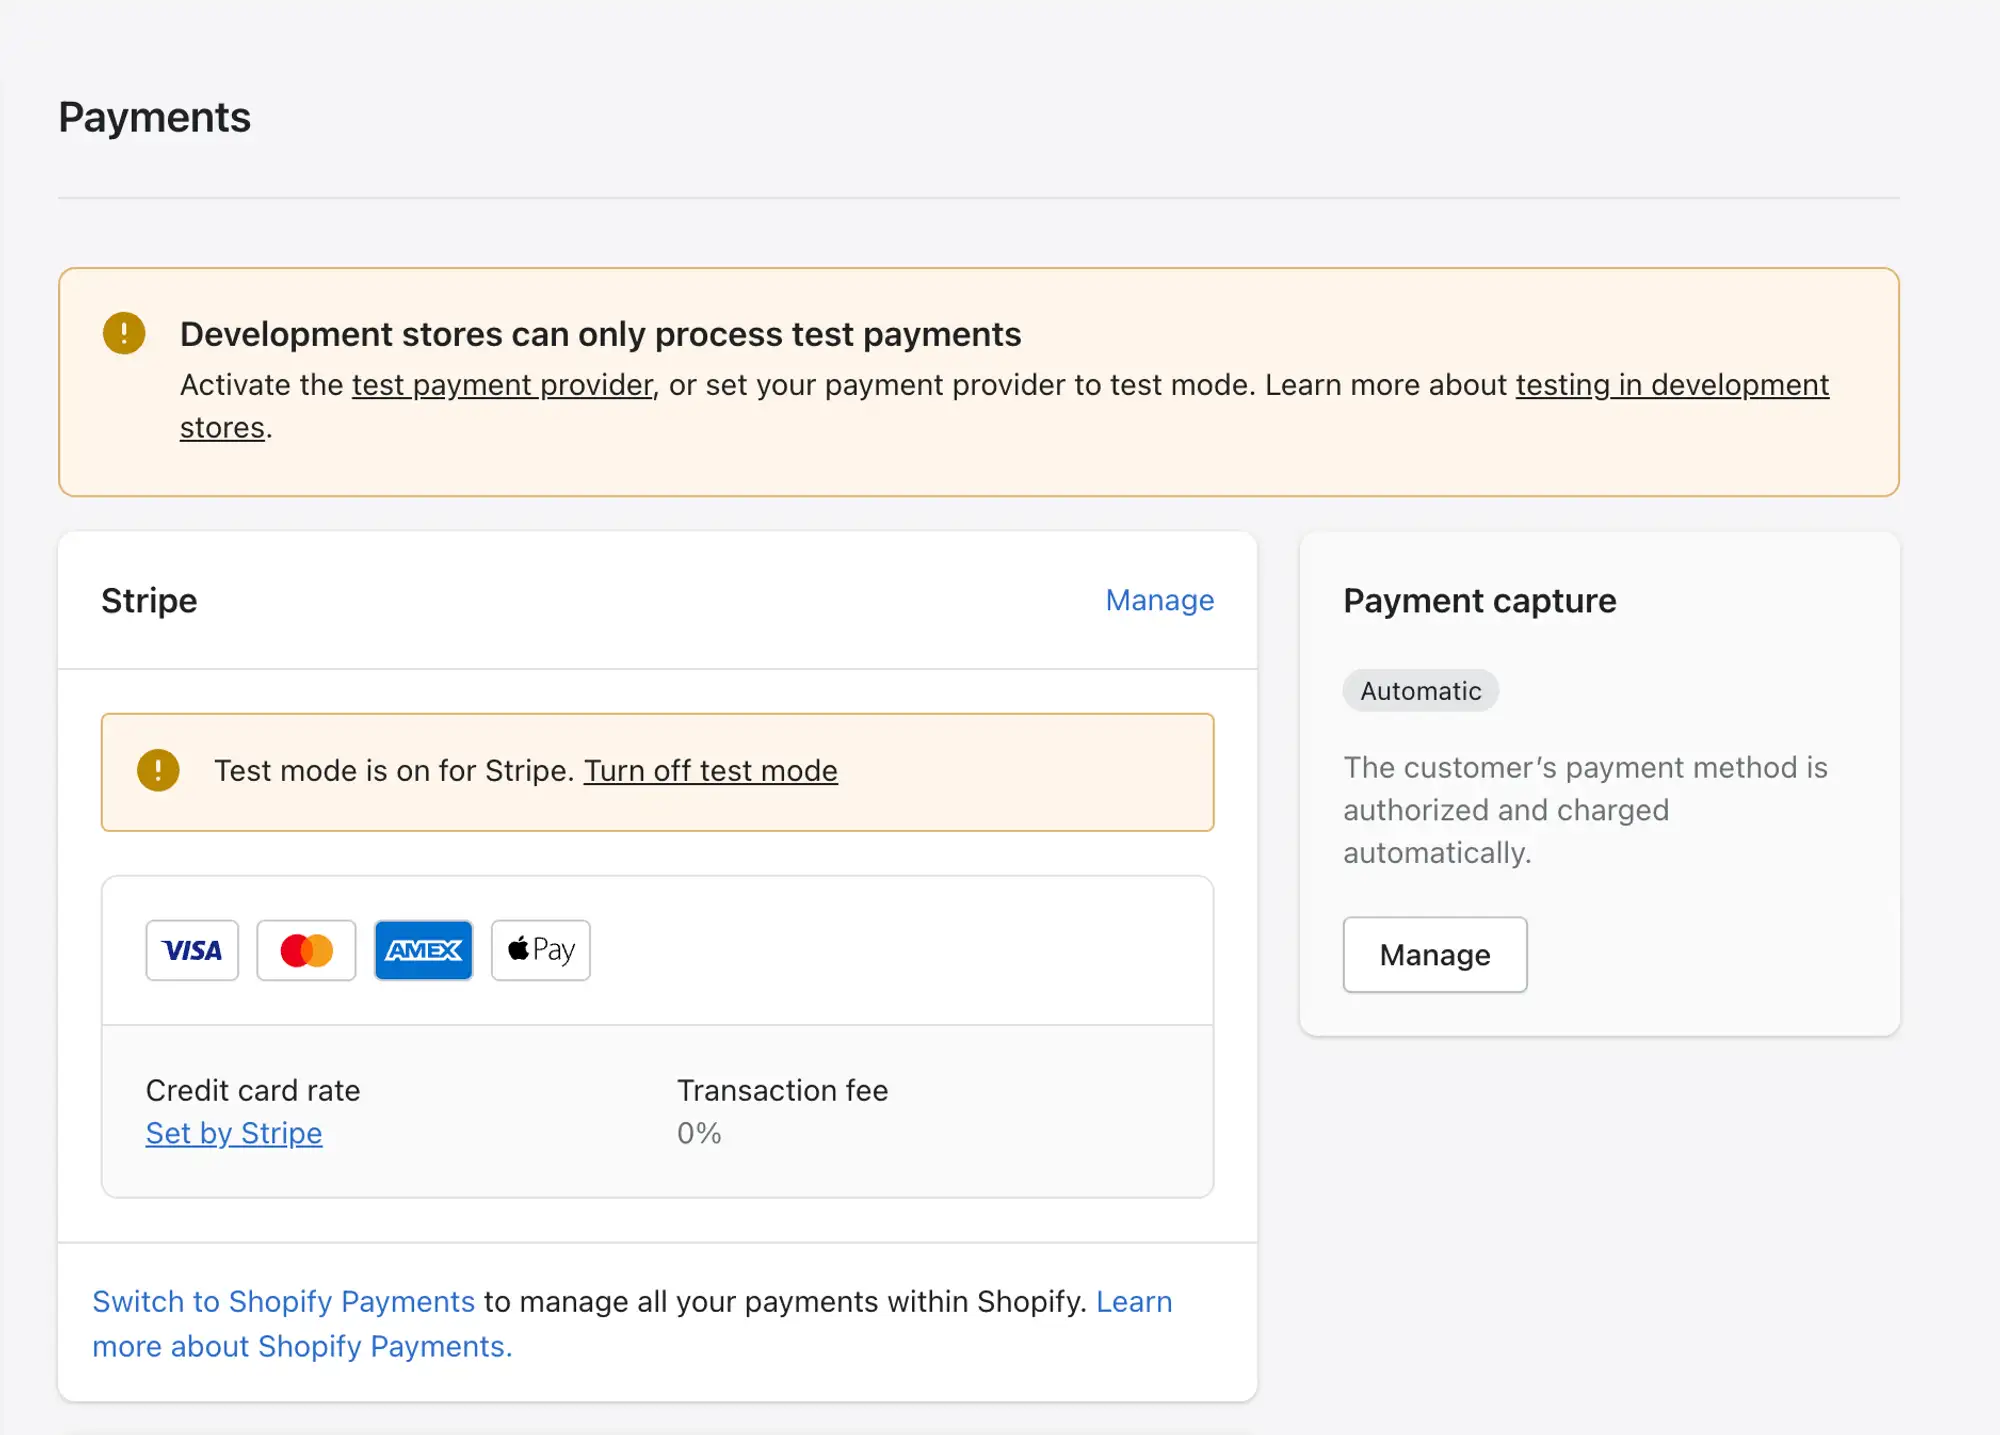Image resolution: width=2000 pixels, height=1435 pixels.
Task: Click the Apple Pay icon
Action: [x=541, y=950]
